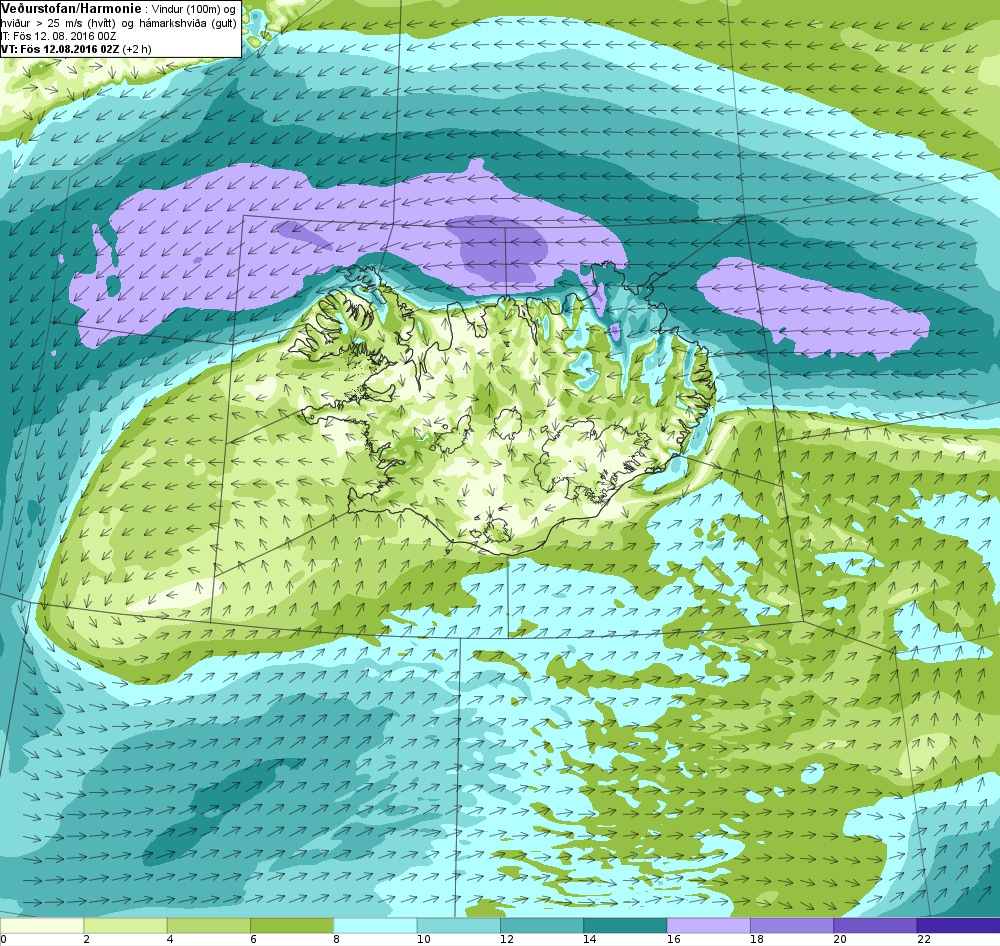Click the light green 2–4 m/s legend swatch
This screenshot has height=946, width=1000.
click(126, 924)
